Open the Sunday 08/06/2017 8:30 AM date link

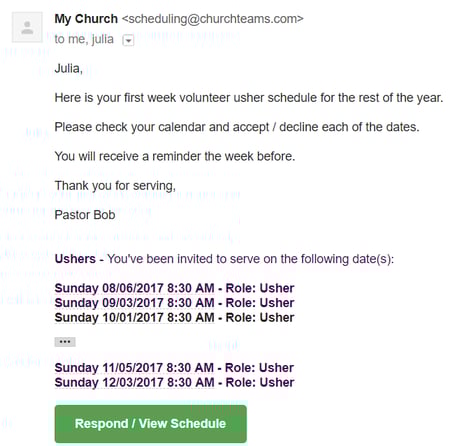134,288
